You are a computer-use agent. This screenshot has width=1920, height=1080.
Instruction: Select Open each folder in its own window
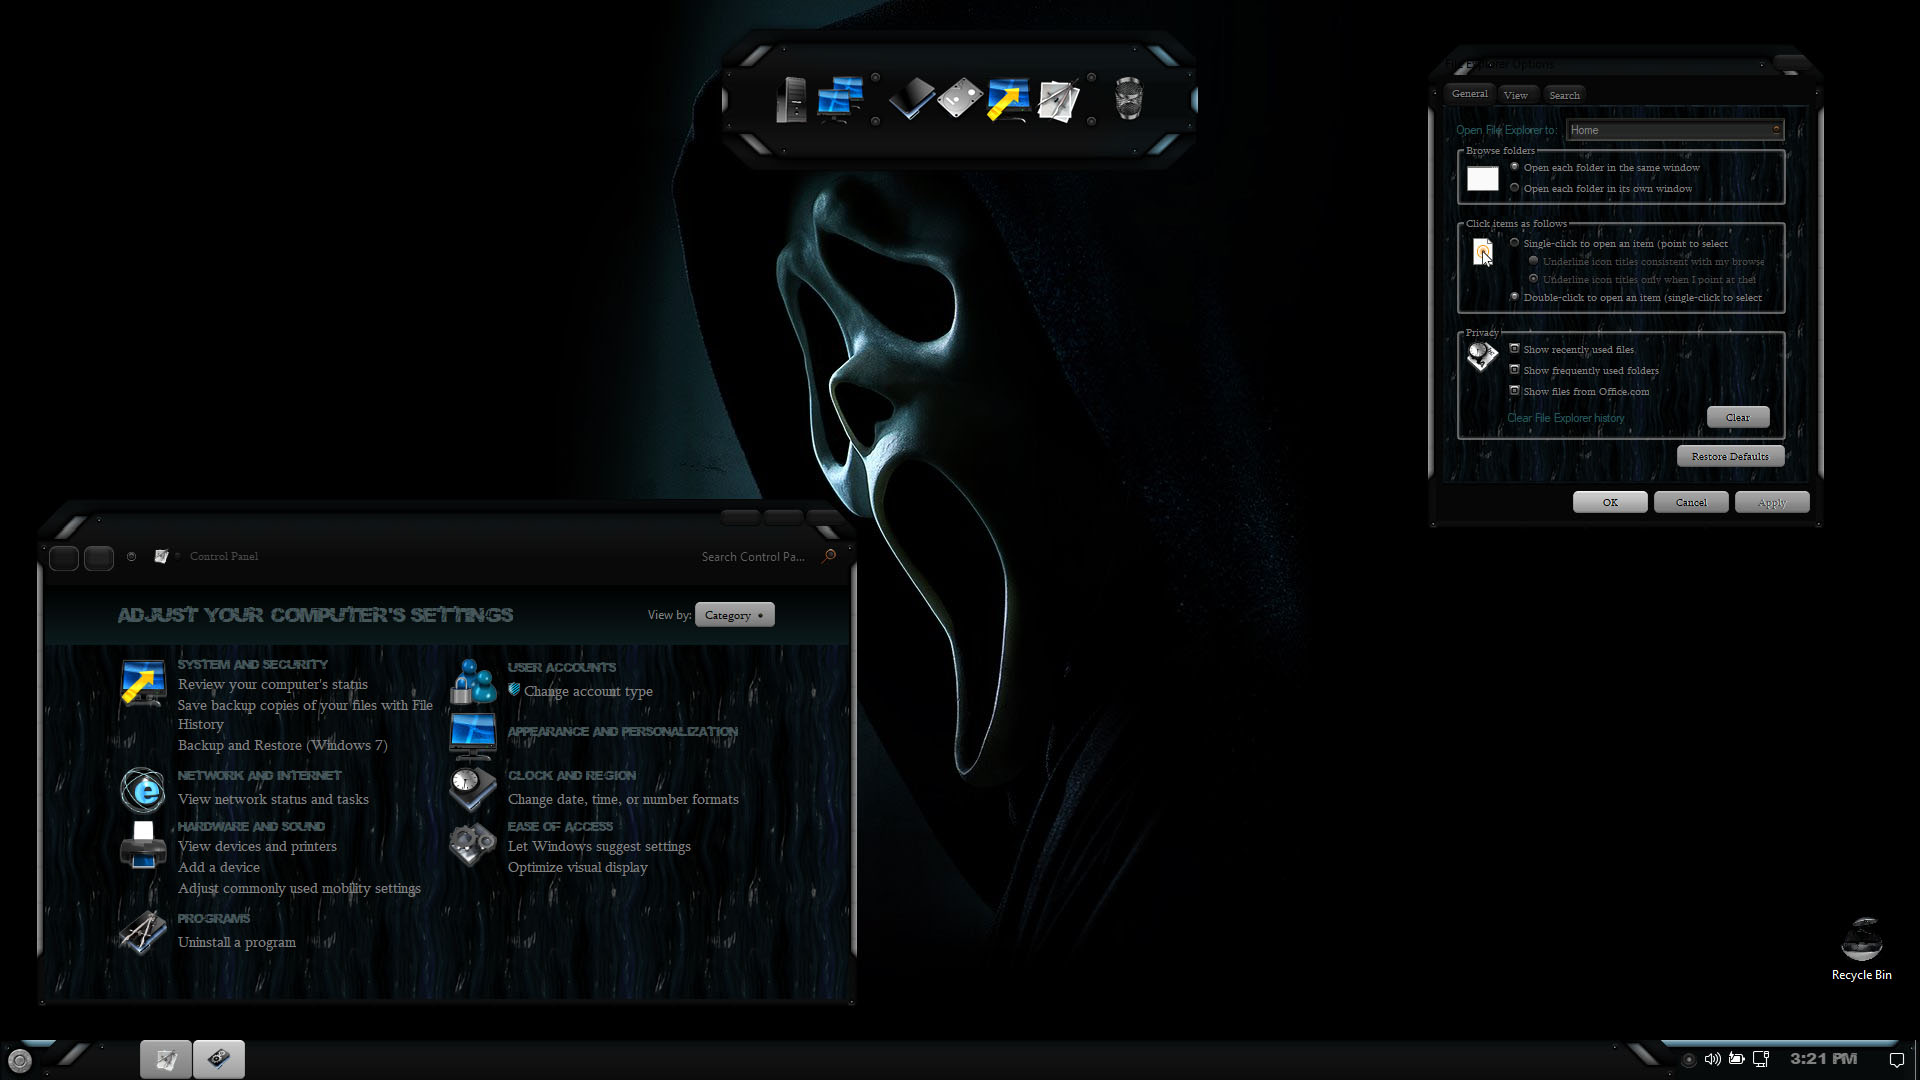[1515, 188]
